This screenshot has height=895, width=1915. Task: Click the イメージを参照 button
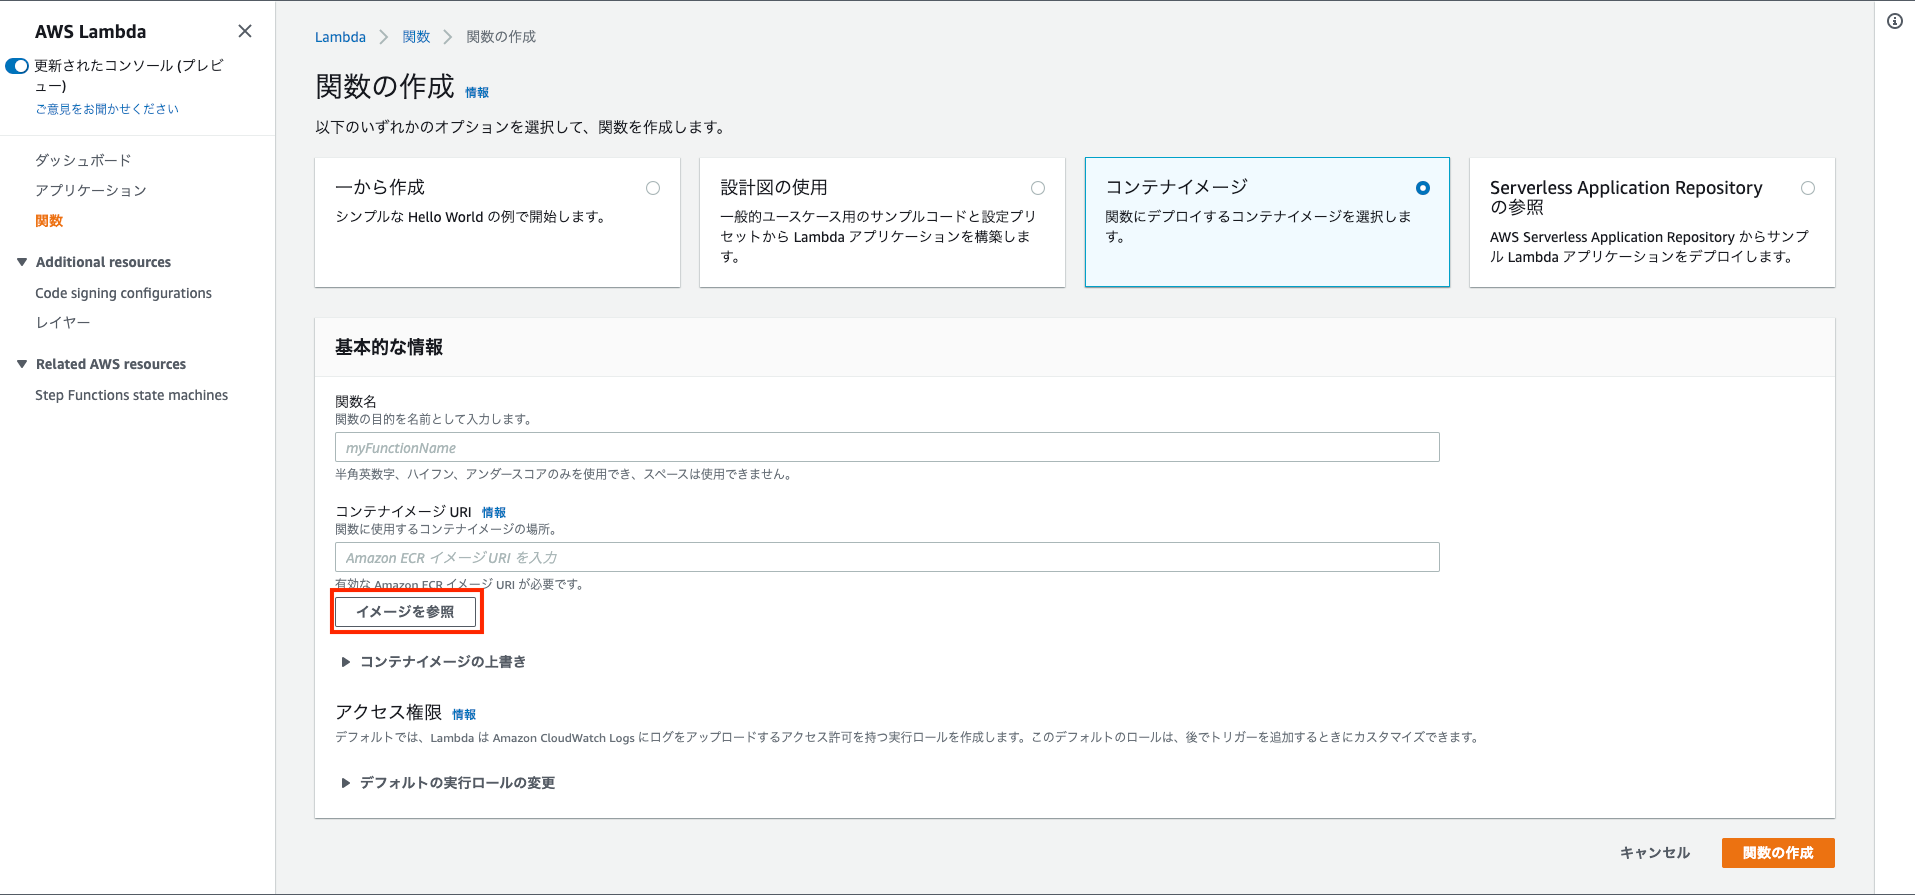pos(405,612)
